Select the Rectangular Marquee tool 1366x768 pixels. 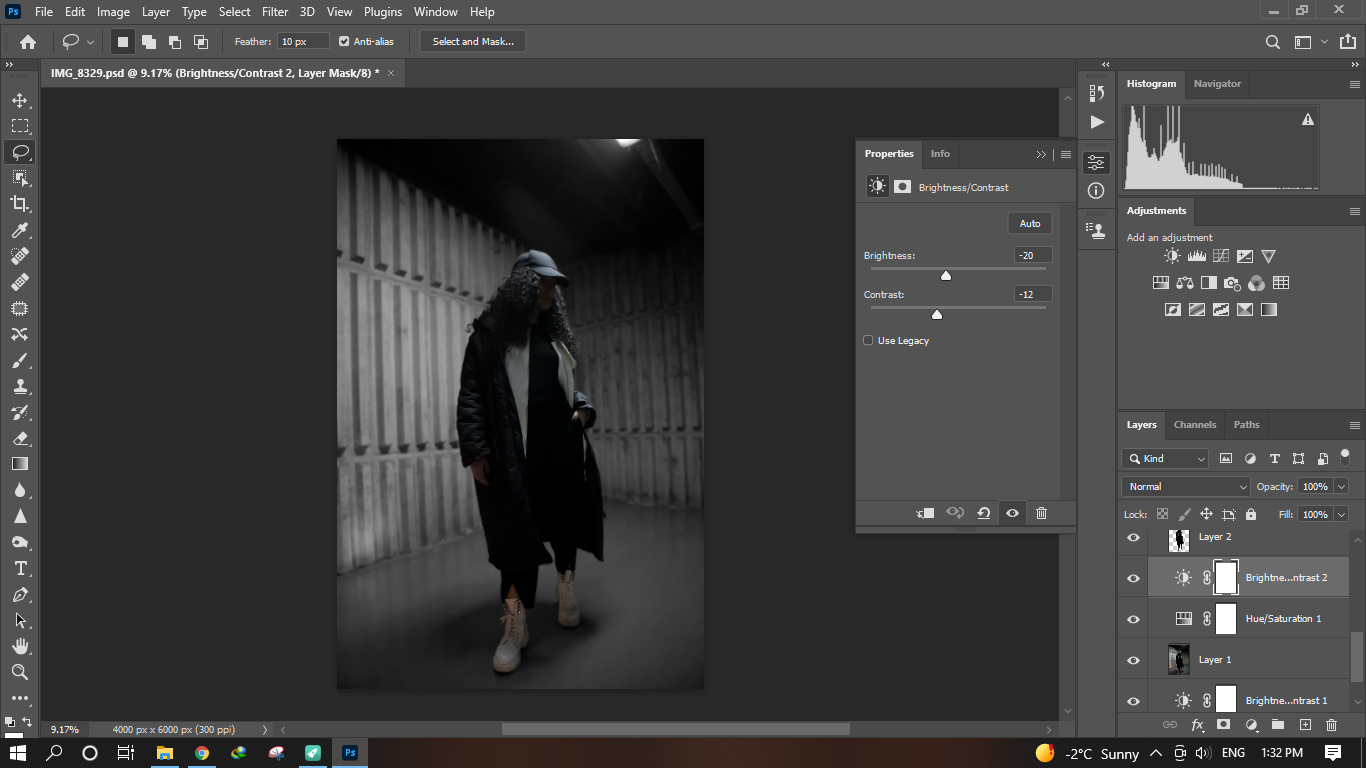20,126
